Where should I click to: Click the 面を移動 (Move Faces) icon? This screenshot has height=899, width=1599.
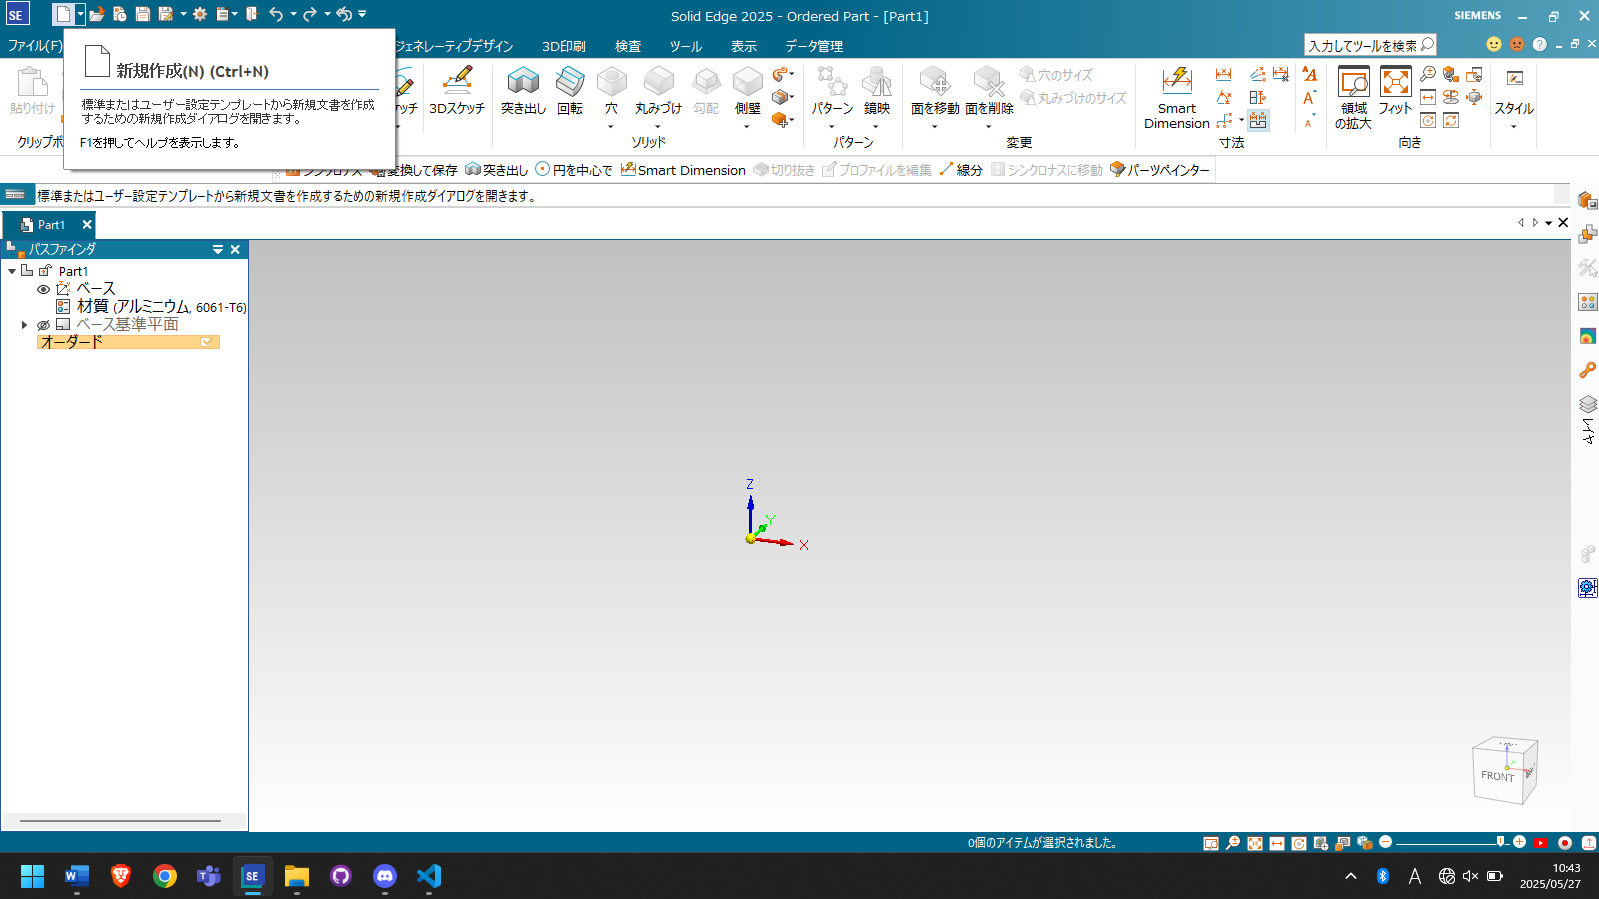pyautogui.click(x=934, y=84)
